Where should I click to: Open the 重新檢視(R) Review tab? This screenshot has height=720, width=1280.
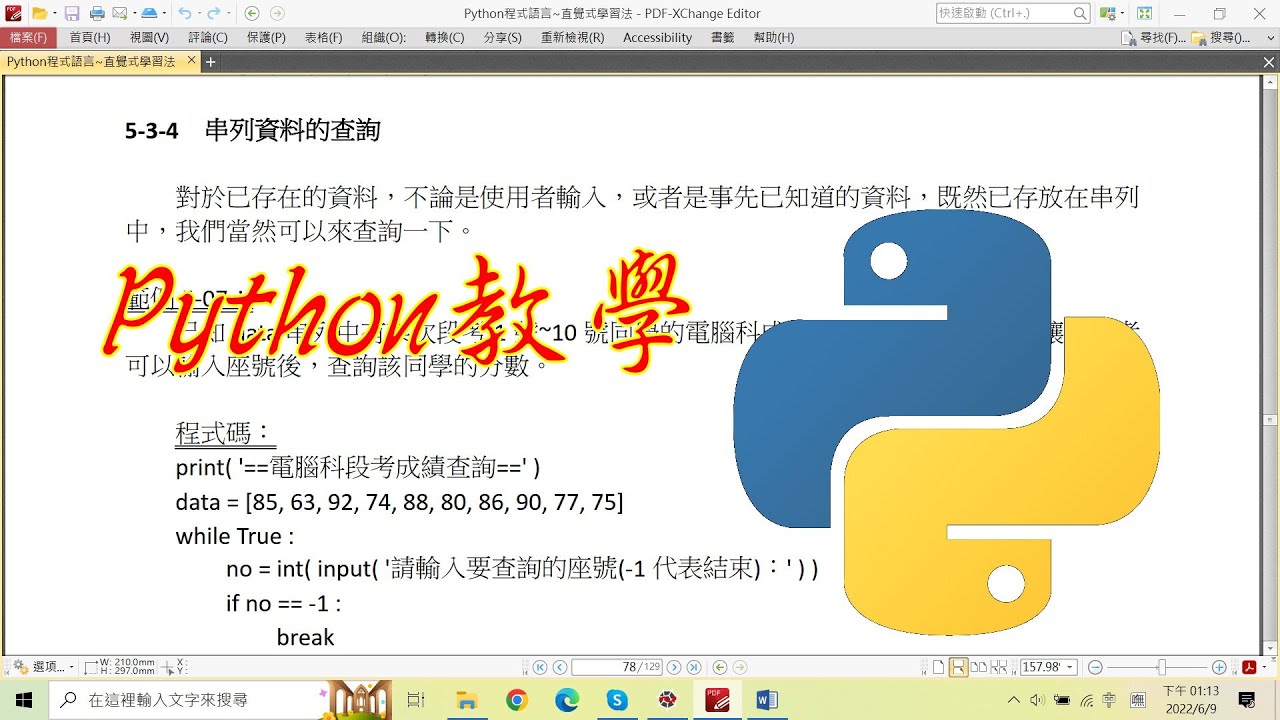pyautogui.click(x=573, y=38)
